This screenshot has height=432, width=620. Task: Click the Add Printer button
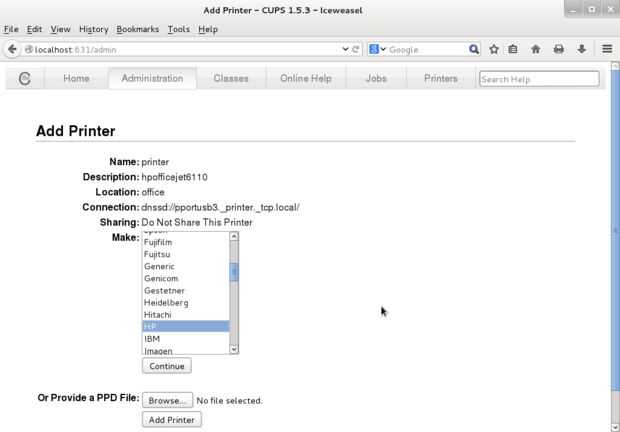(172, 420)
